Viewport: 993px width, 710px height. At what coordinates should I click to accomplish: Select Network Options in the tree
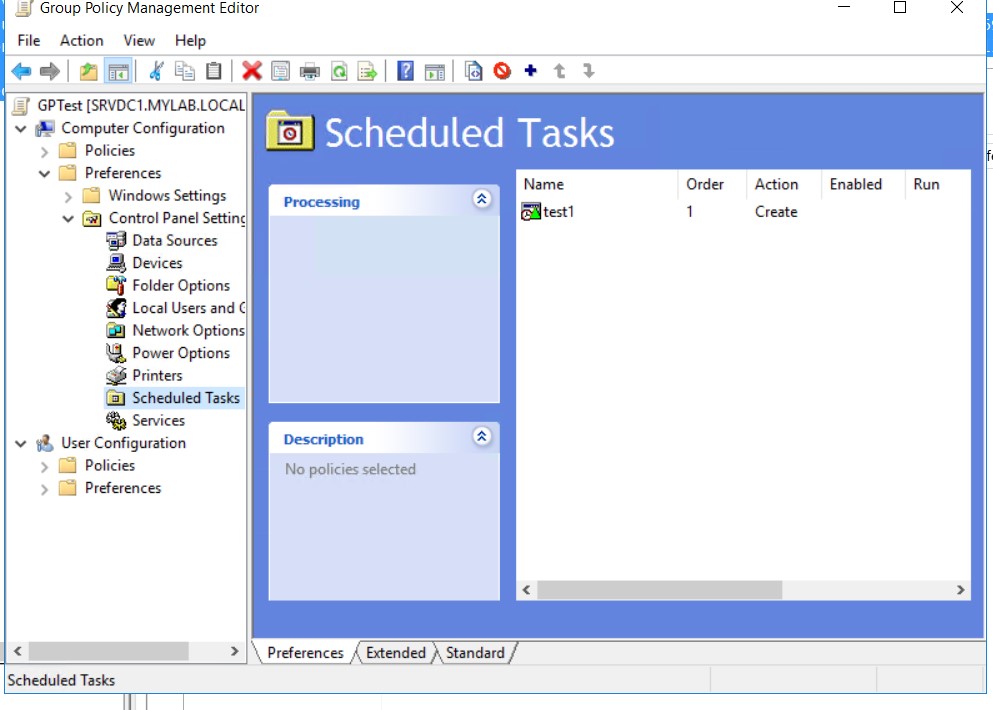coord(188,331)
